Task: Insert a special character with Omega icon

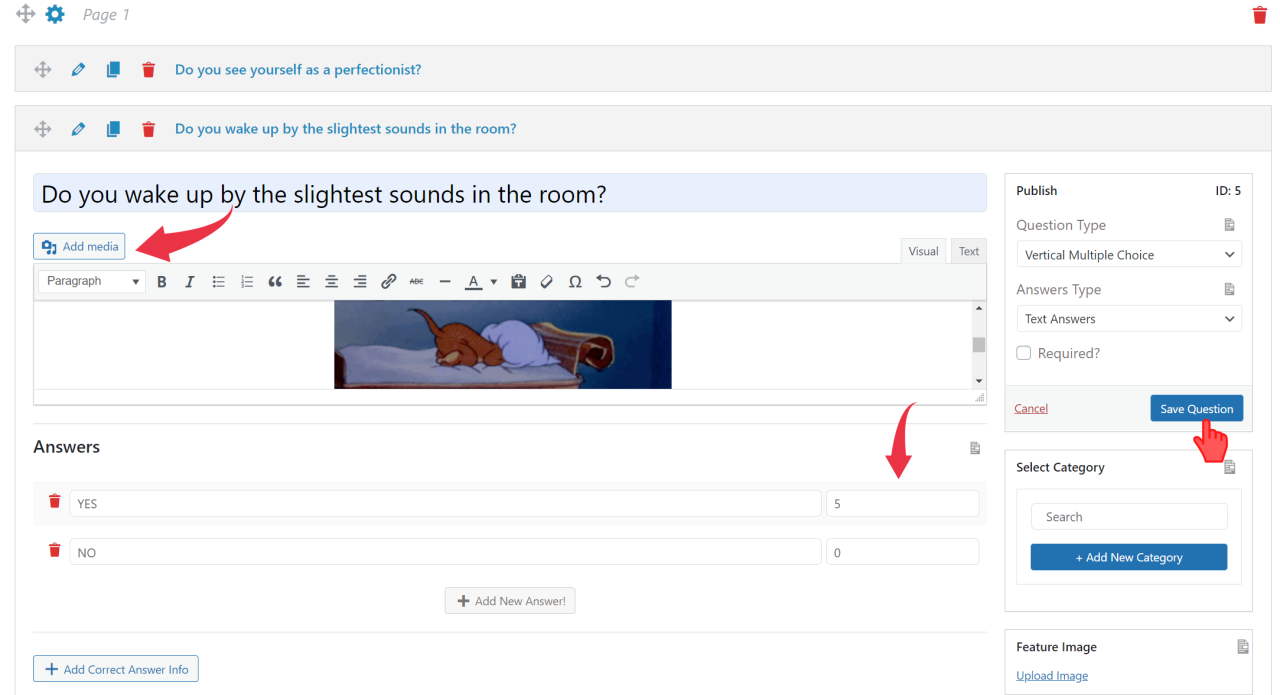Action: (575, 281)
